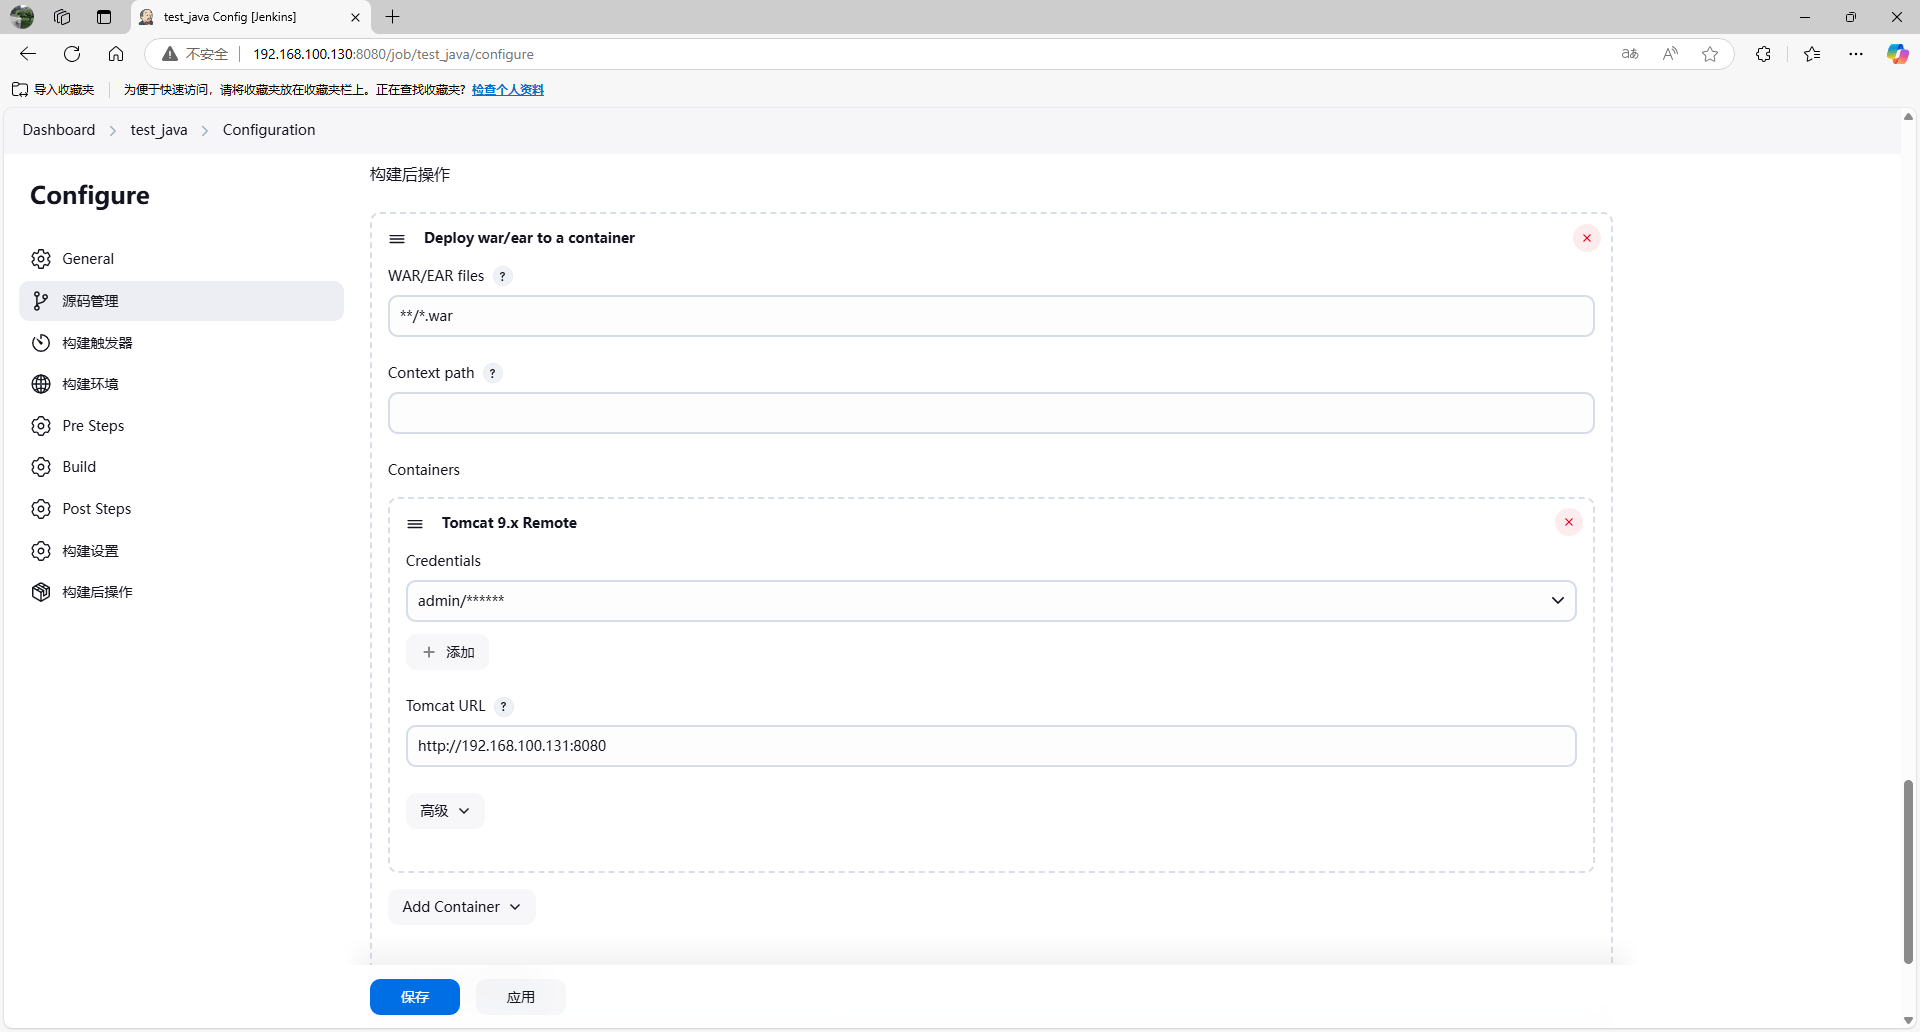The image size is (1920, 1032).
Task: Click the 应用 apply button
Action: pyautogui.click(x=520, y=997)
